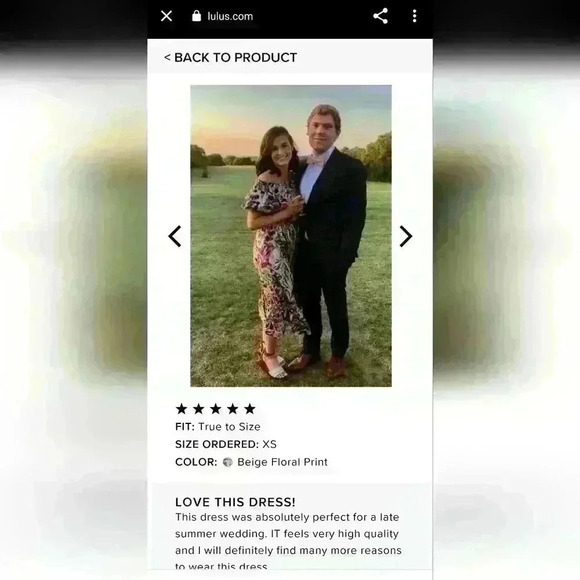Select the Beige Floral Print color swatch
This screenshot has width=580, height=580.
point(227,462)
